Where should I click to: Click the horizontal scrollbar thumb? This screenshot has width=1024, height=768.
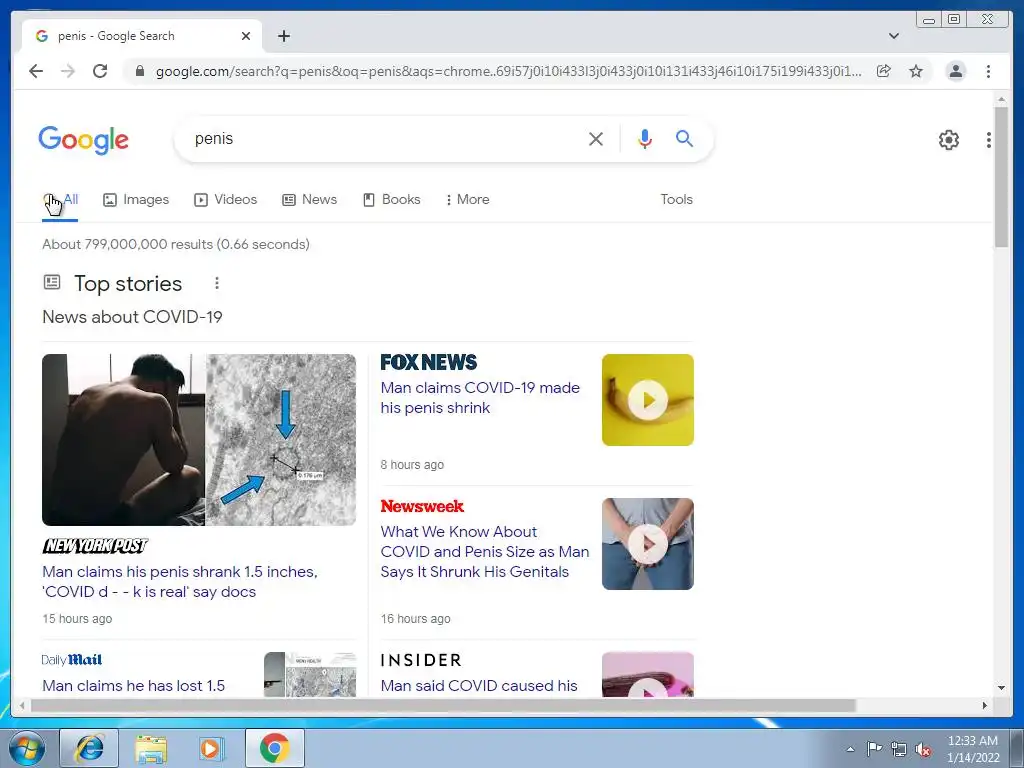click(x=443, y=705)
